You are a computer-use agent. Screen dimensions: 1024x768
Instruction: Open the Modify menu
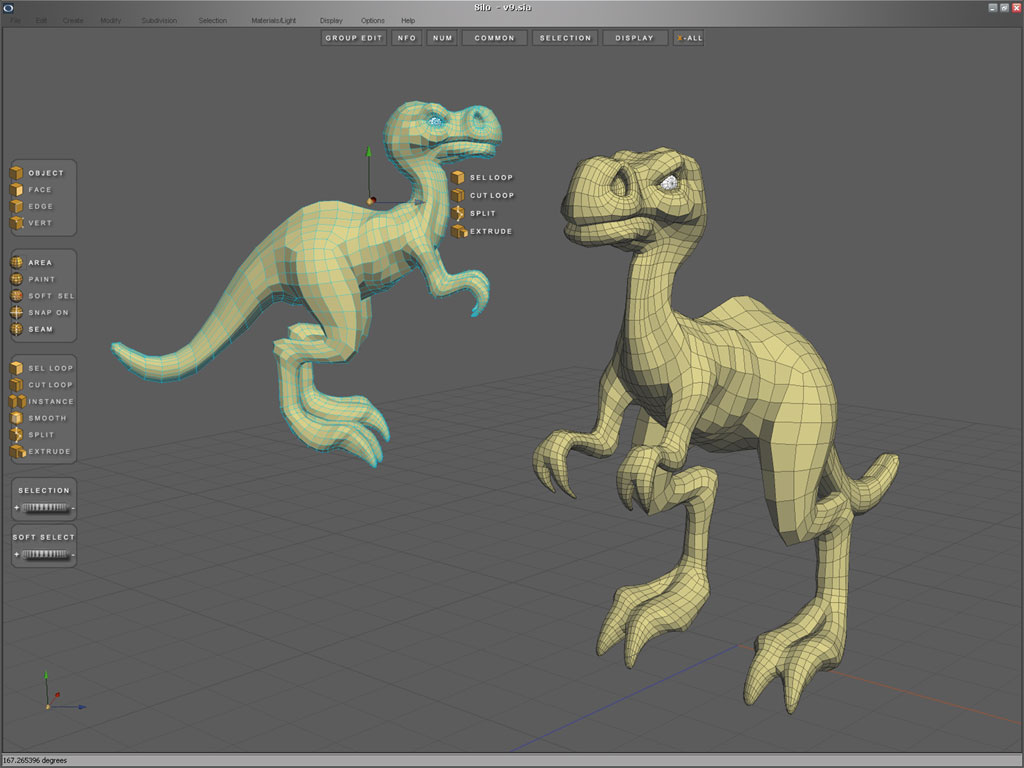coord(111,21)
